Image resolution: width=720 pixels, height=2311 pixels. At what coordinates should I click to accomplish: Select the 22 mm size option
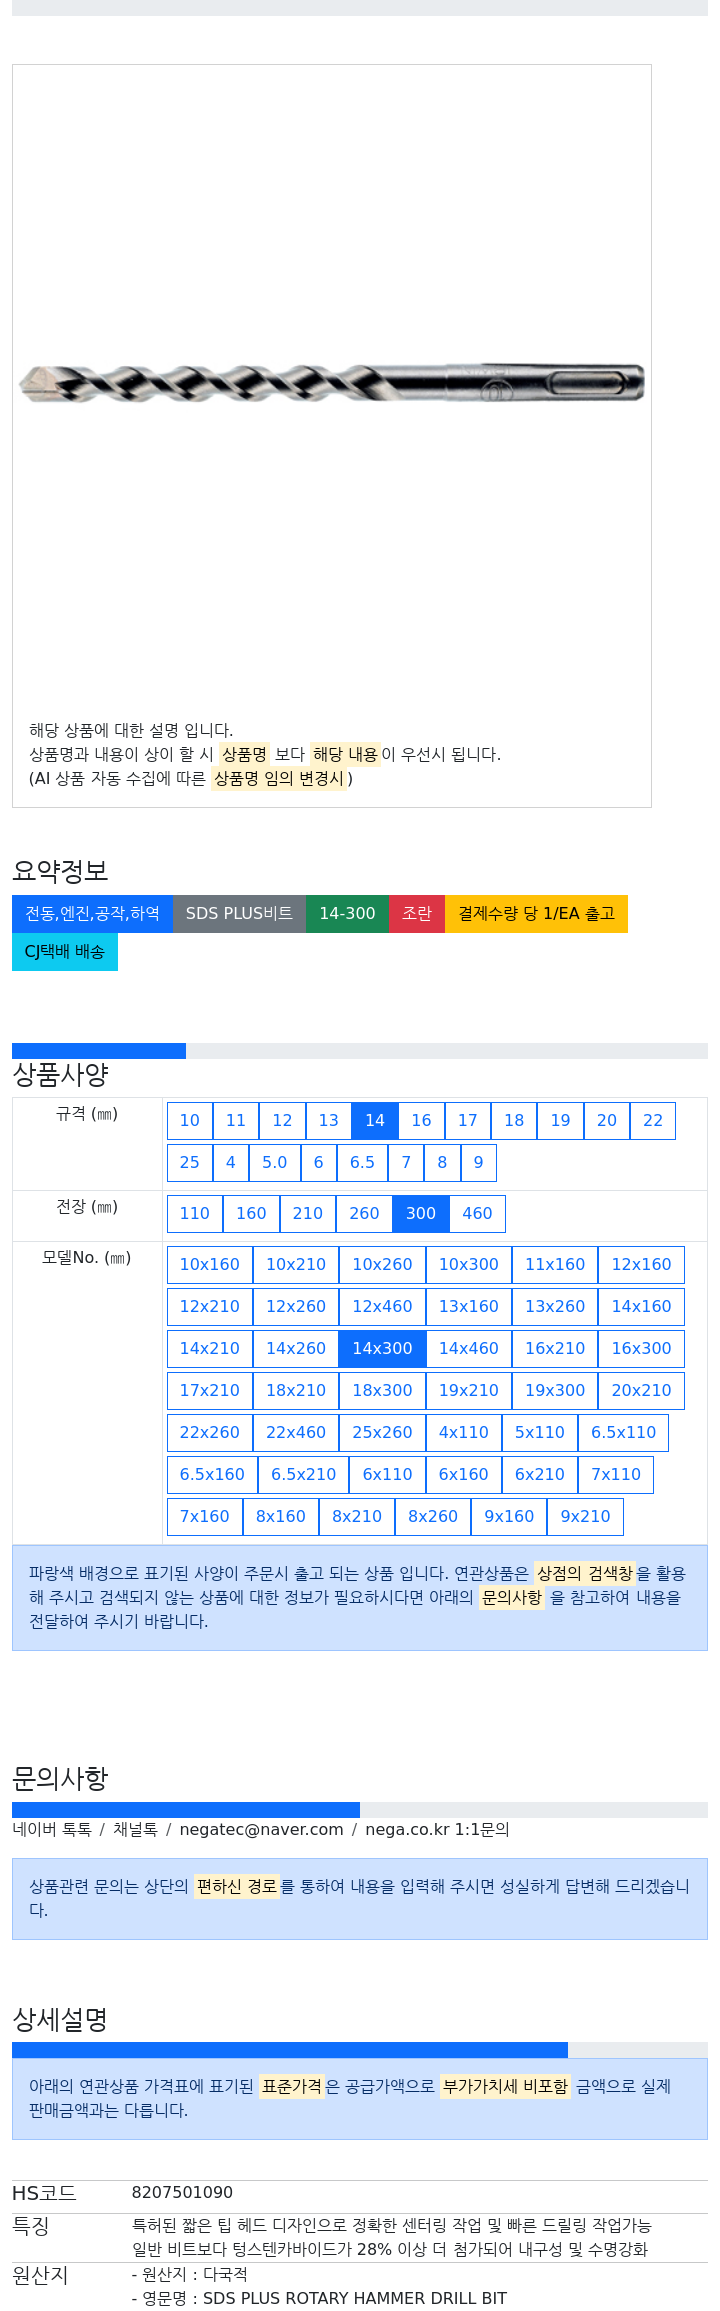coord(653,1121)
